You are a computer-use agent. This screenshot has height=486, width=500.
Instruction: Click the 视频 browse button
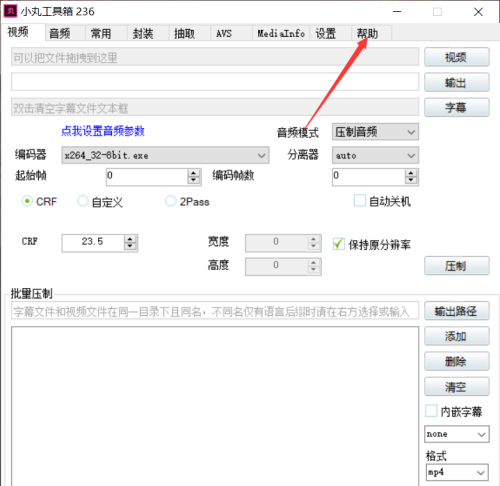pyautogui.click(x=457, y=57)
